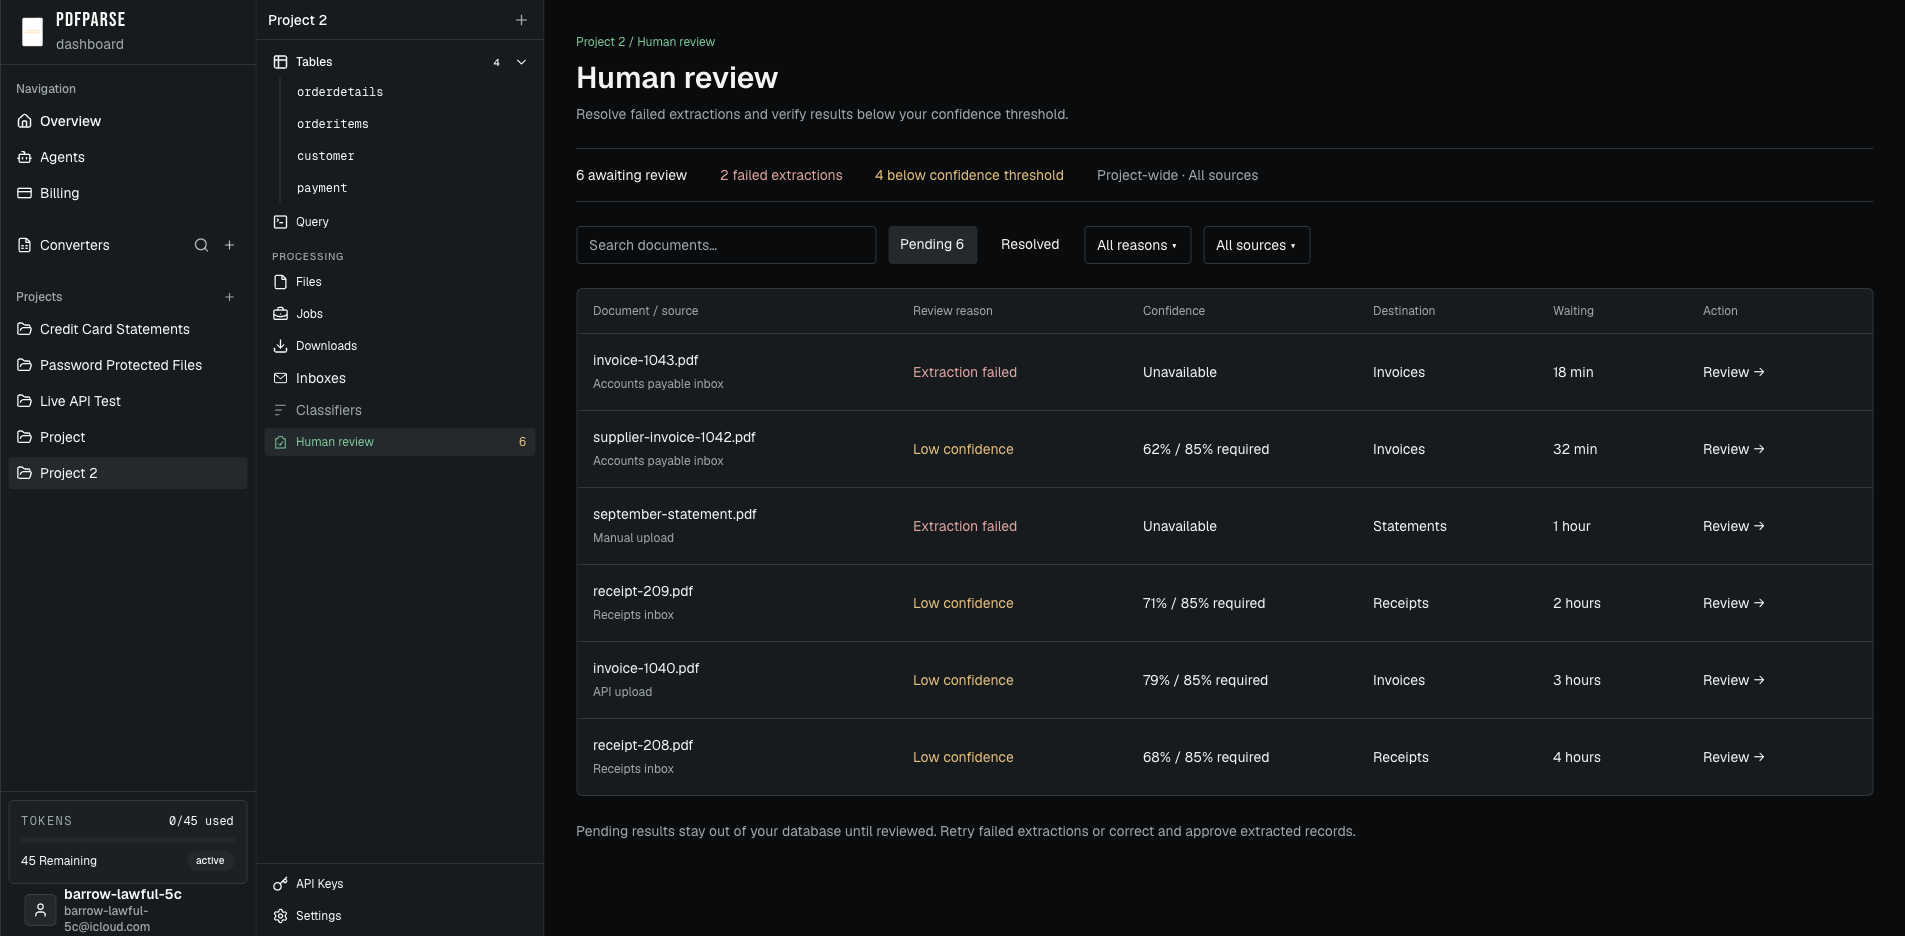This screenshot has width=1905, height=936.
Task: Click the 62% / 85% required value
Action: [x=1206, y=449]
